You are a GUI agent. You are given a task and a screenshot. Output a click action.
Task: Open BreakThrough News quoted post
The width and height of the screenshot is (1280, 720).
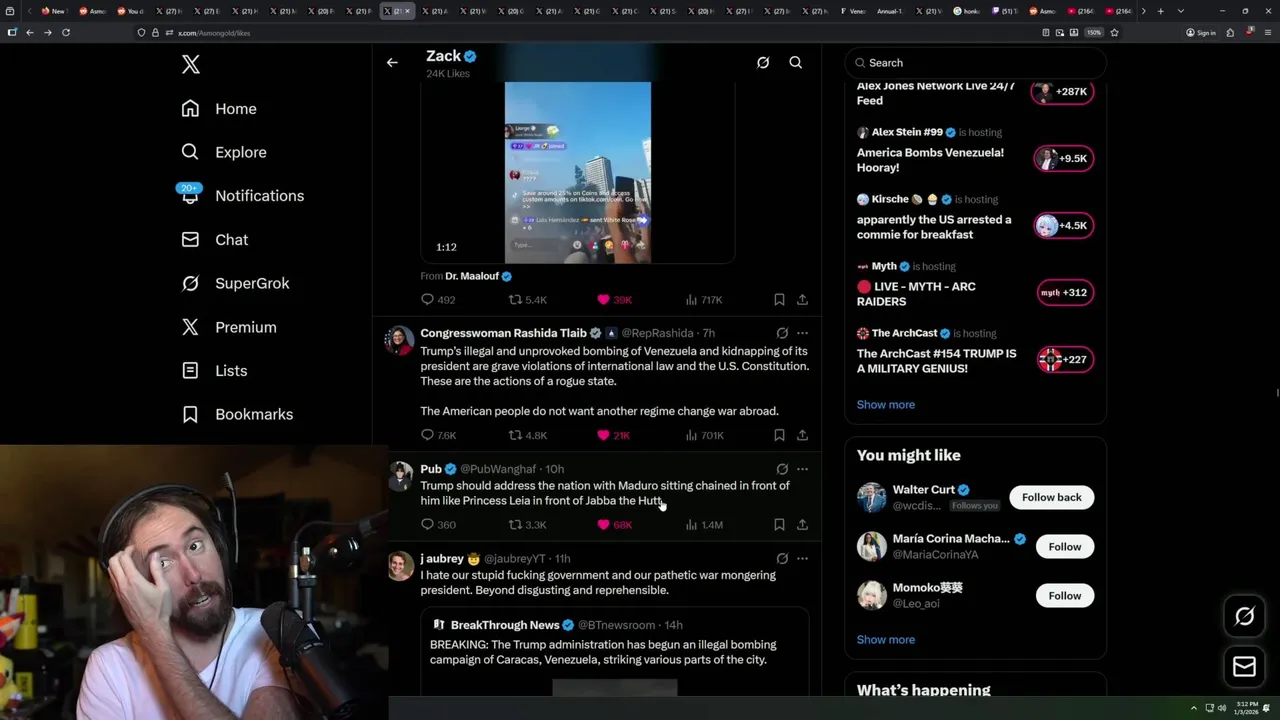[x=614, y=653]
